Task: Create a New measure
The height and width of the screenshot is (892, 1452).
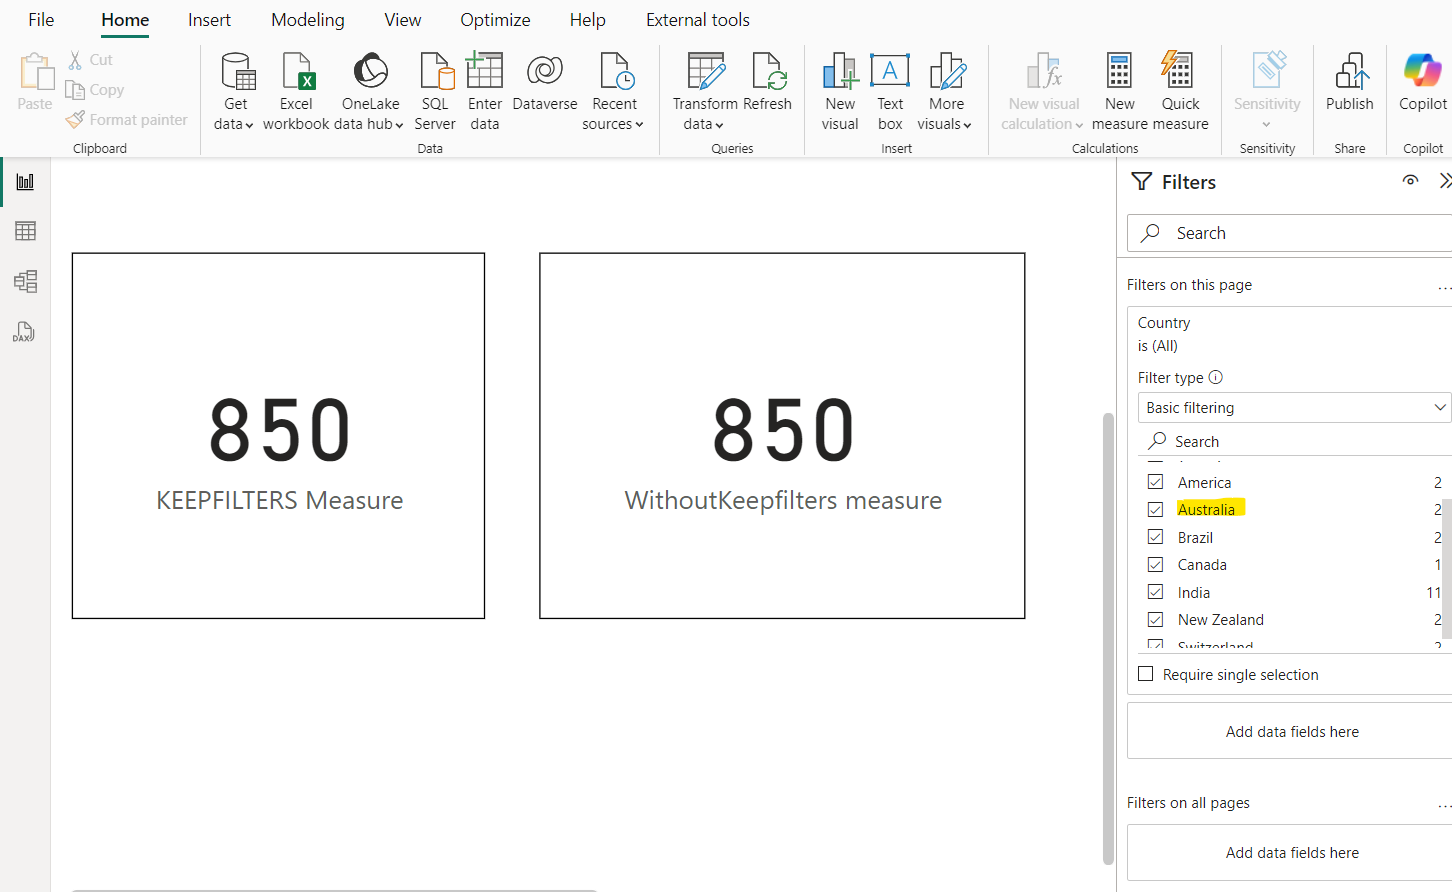Action: point(1119,90)
